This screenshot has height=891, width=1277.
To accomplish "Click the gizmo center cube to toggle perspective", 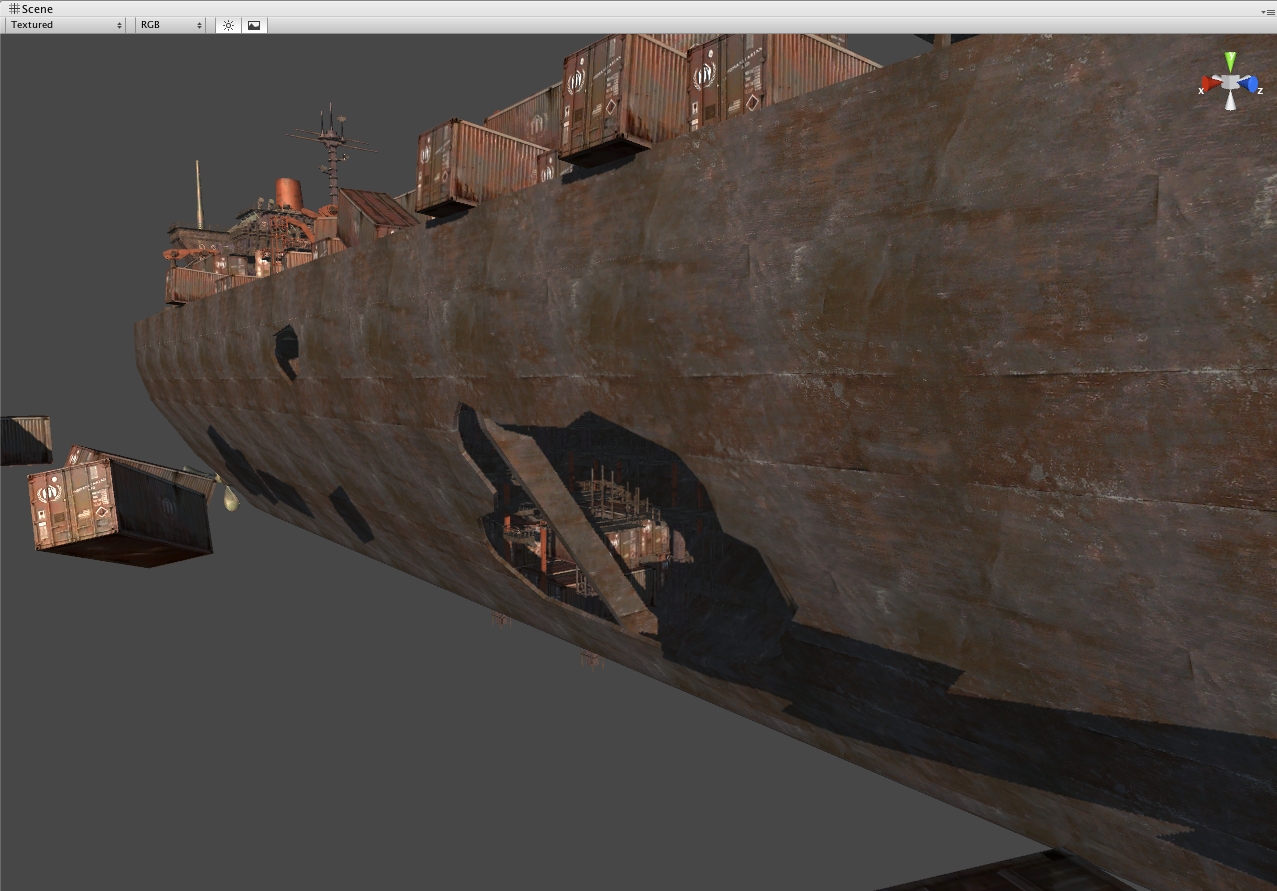I will pyautogui.click(x=1230, y=84).
